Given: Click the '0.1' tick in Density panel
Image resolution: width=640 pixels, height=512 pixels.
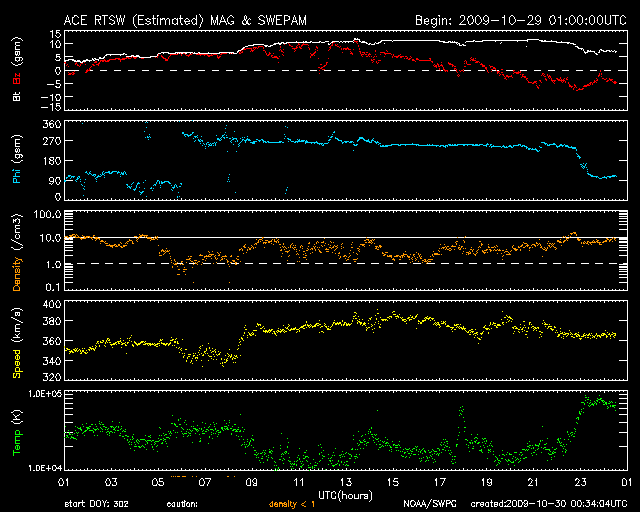Looking at the screenshot, I should [x=53, y=287].
